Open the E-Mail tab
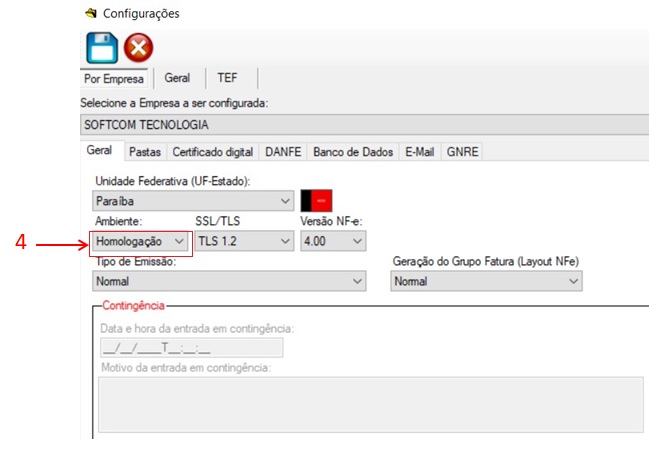The height and width of the screenshot is (469, 649). pos(419,152)
